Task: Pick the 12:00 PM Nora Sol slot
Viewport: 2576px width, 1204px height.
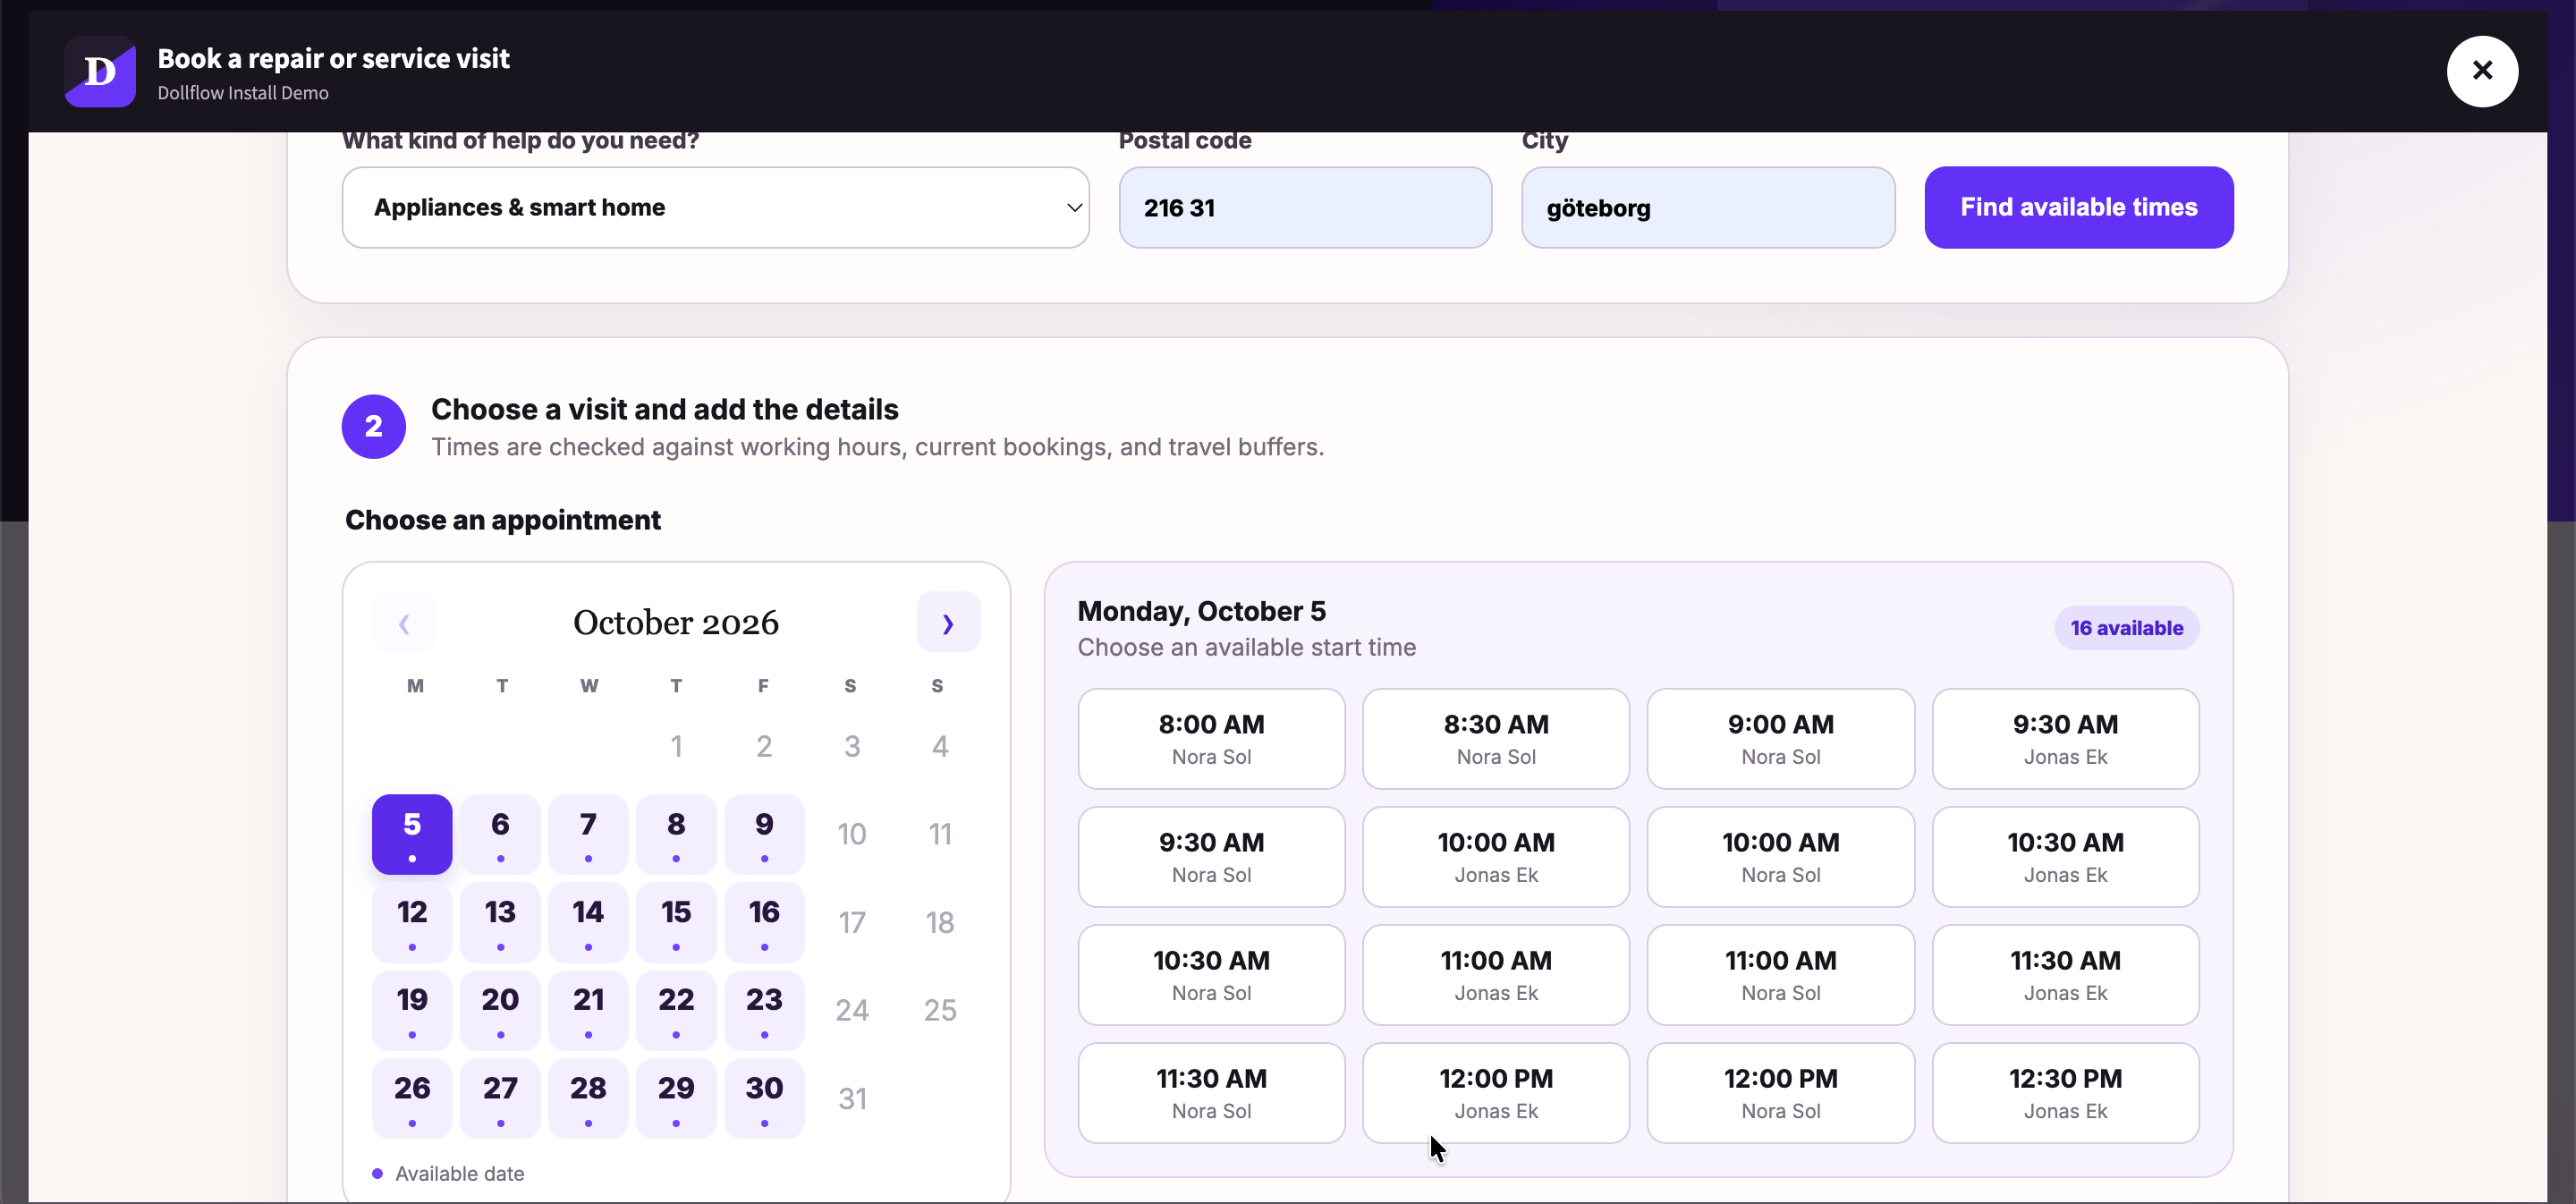Action: click(1781, 1092)
